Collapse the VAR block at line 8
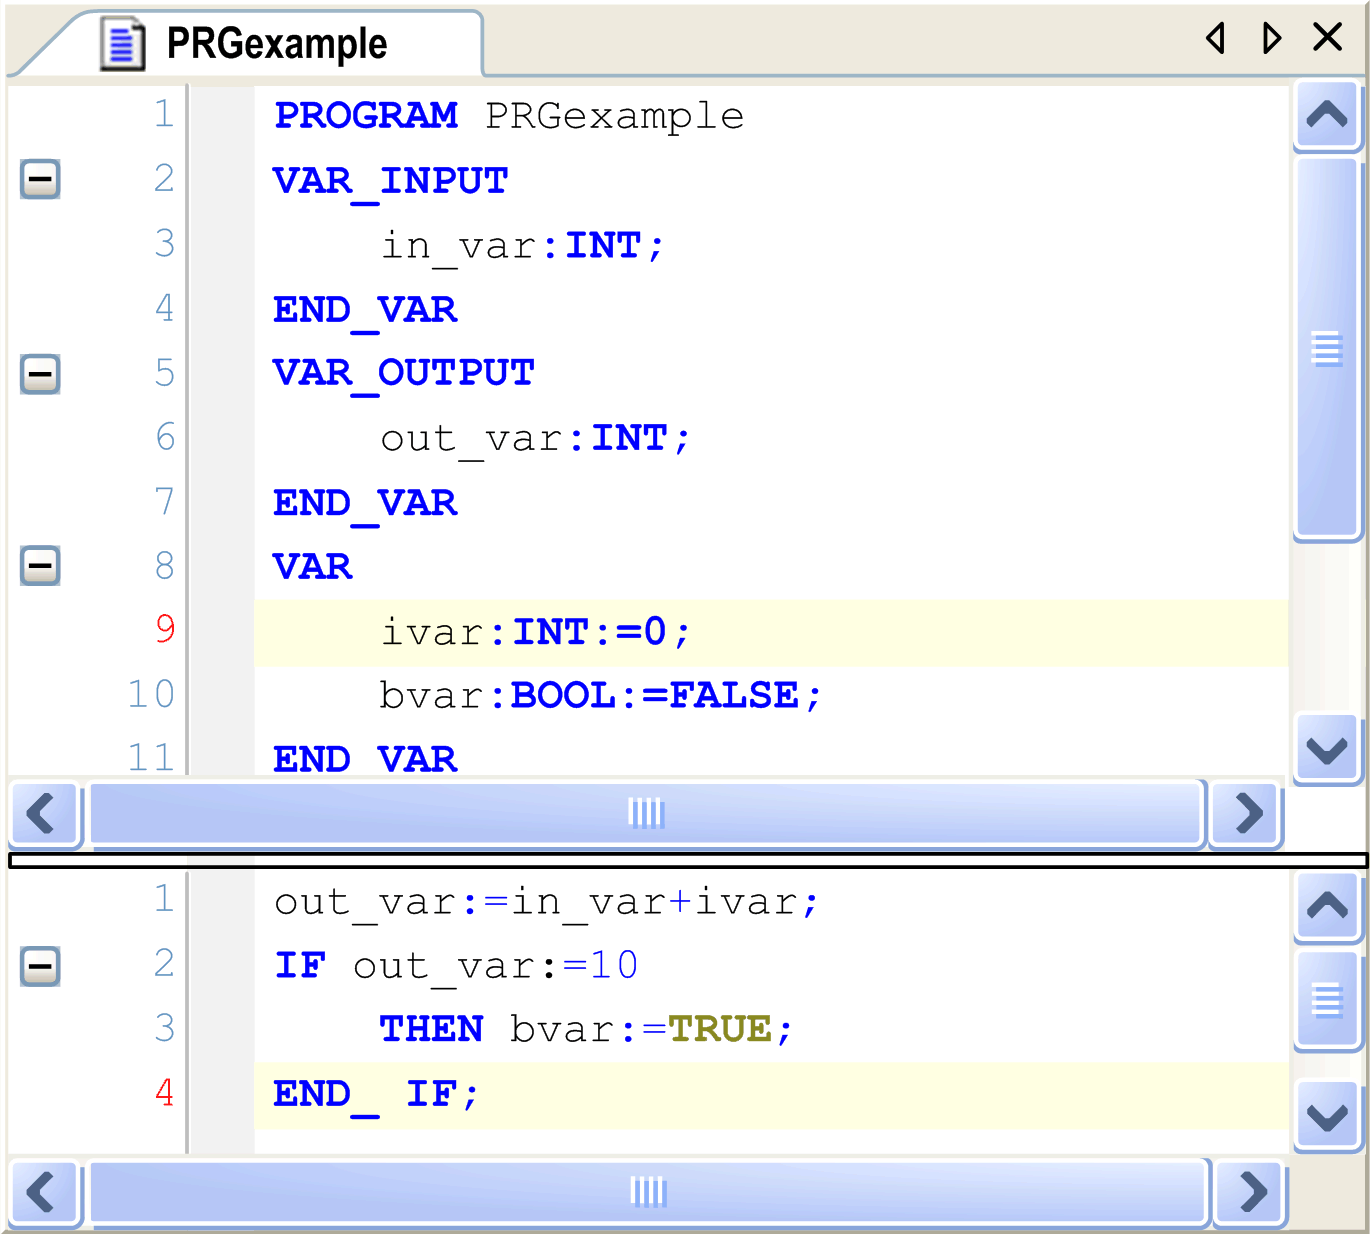The height and width of the screenshot is (1234, 1370). (40, 566)
